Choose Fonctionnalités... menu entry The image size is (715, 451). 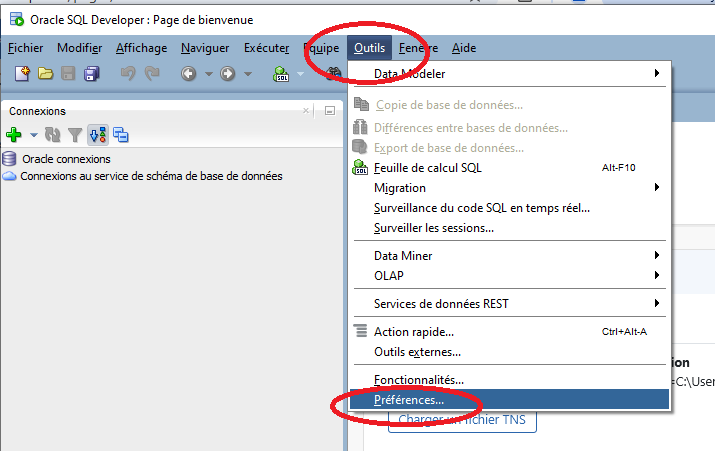tap(509, 379)
